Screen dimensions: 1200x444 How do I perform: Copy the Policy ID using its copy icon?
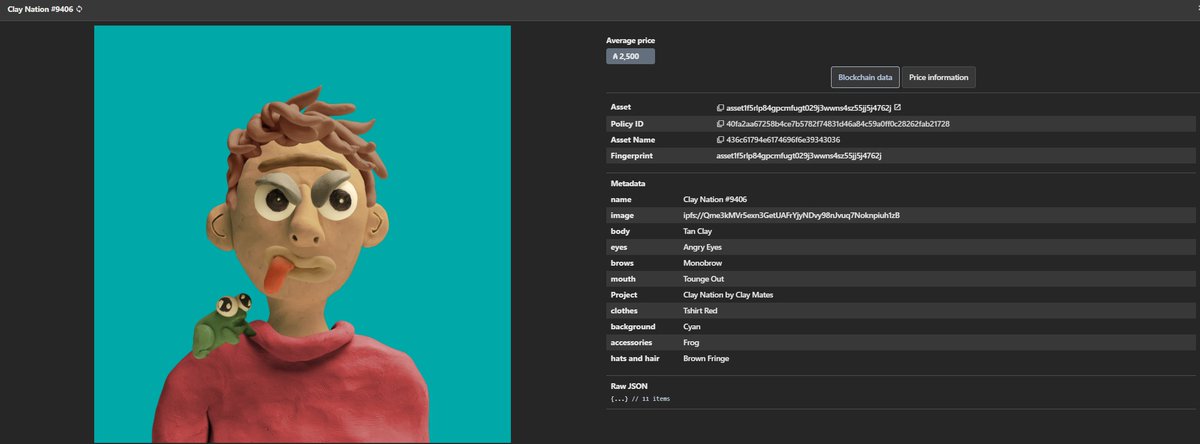(720, 123)
